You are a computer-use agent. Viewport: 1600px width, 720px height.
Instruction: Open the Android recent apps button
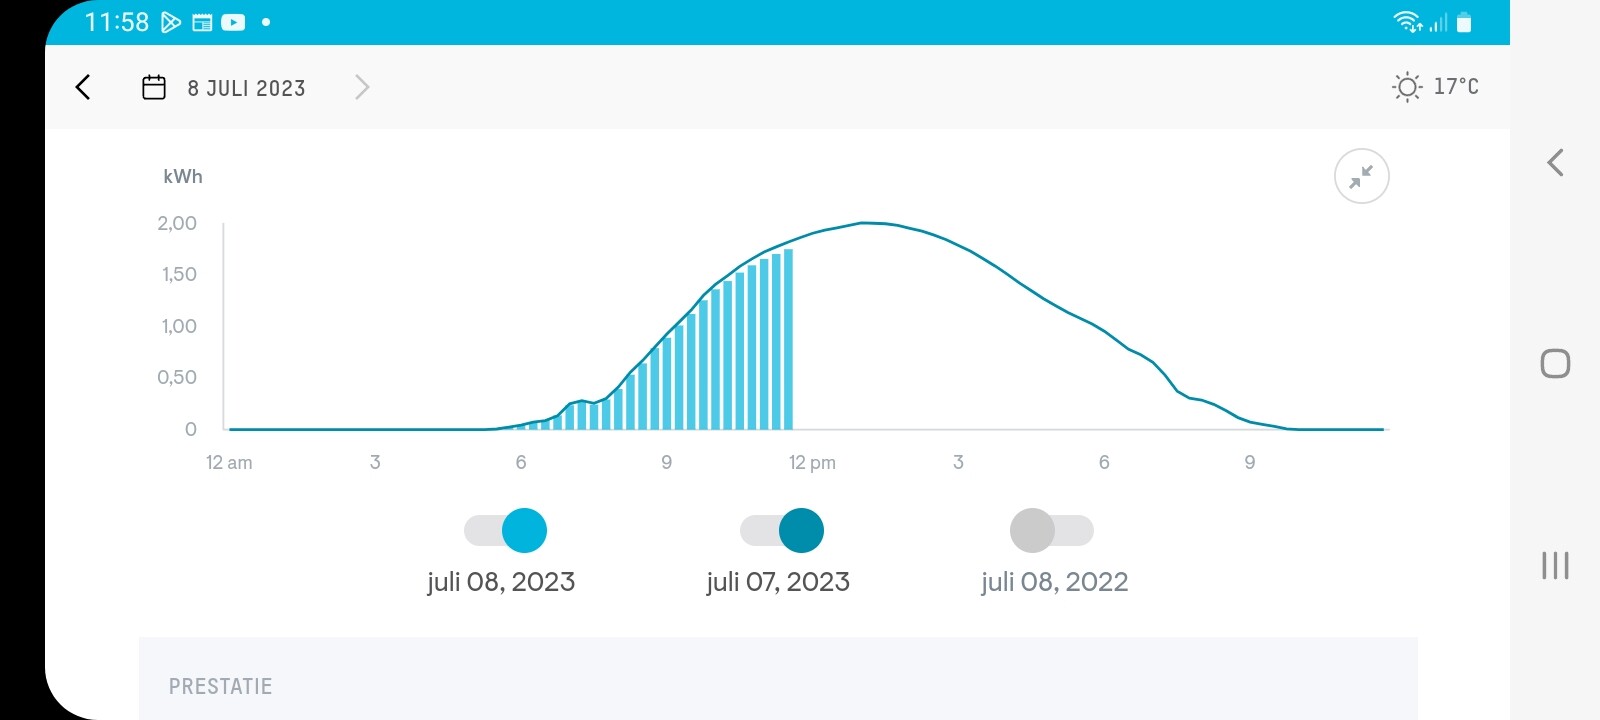(x=1555, y=566)
